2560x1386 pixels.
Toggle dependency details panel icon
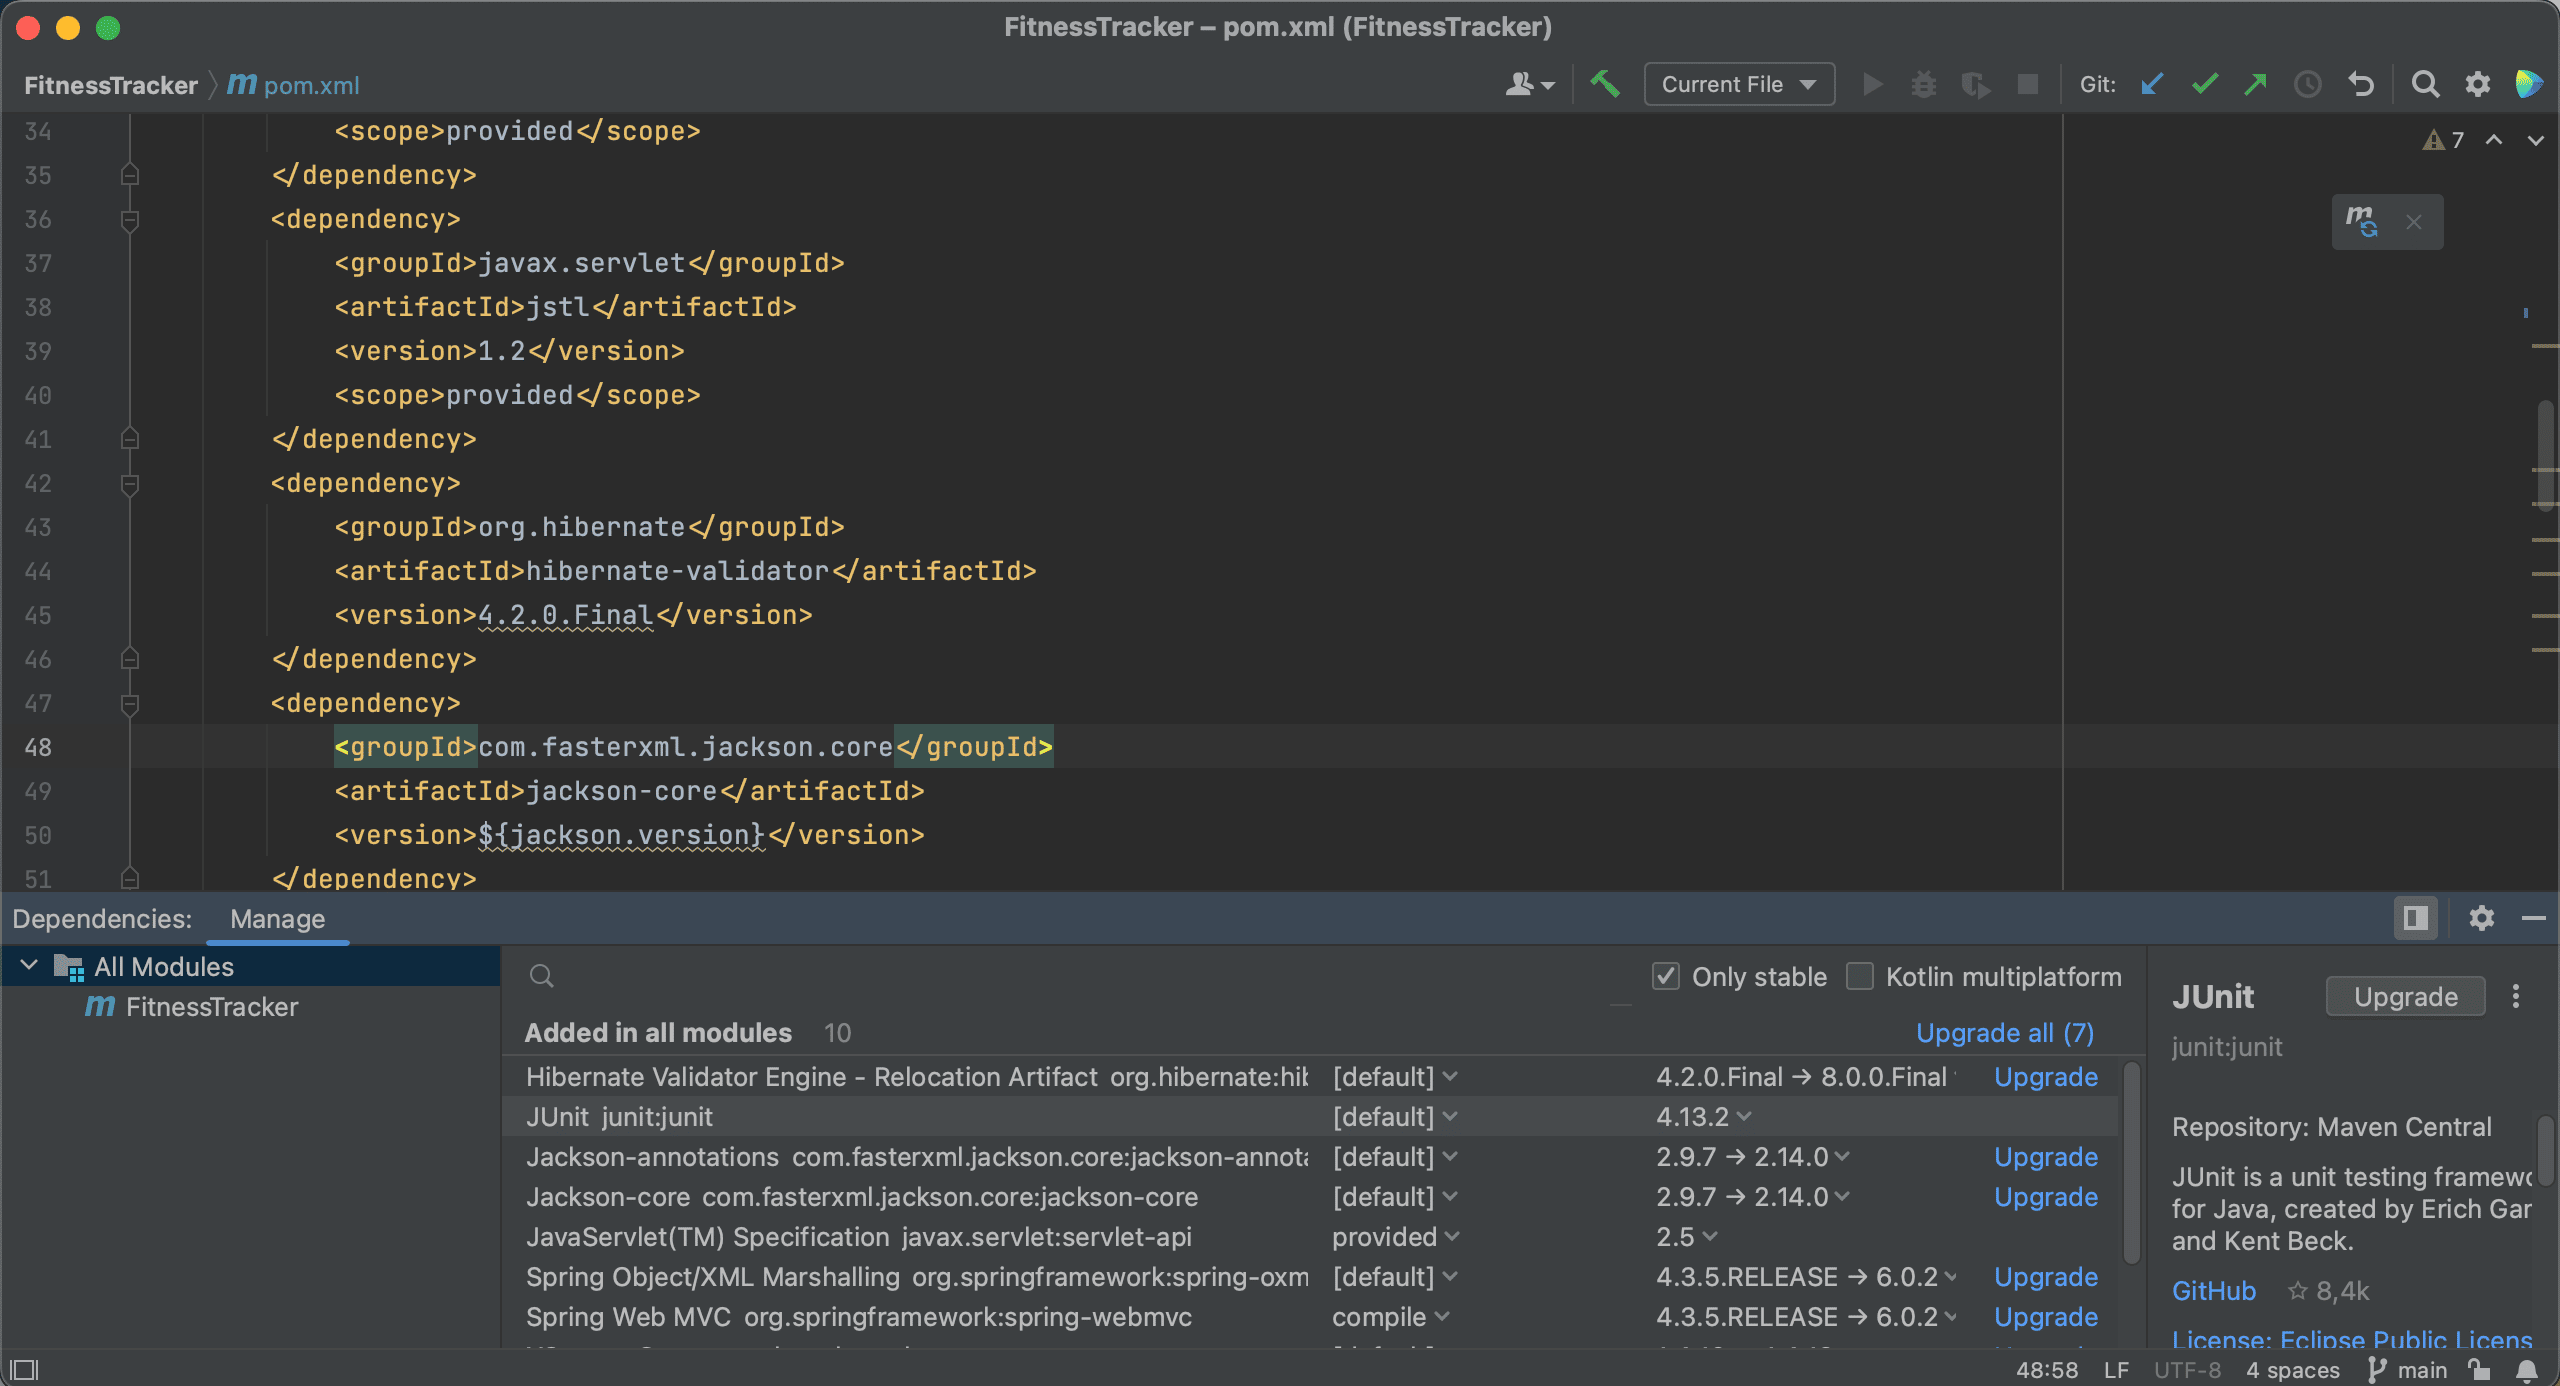click(x=2415, y=918)
